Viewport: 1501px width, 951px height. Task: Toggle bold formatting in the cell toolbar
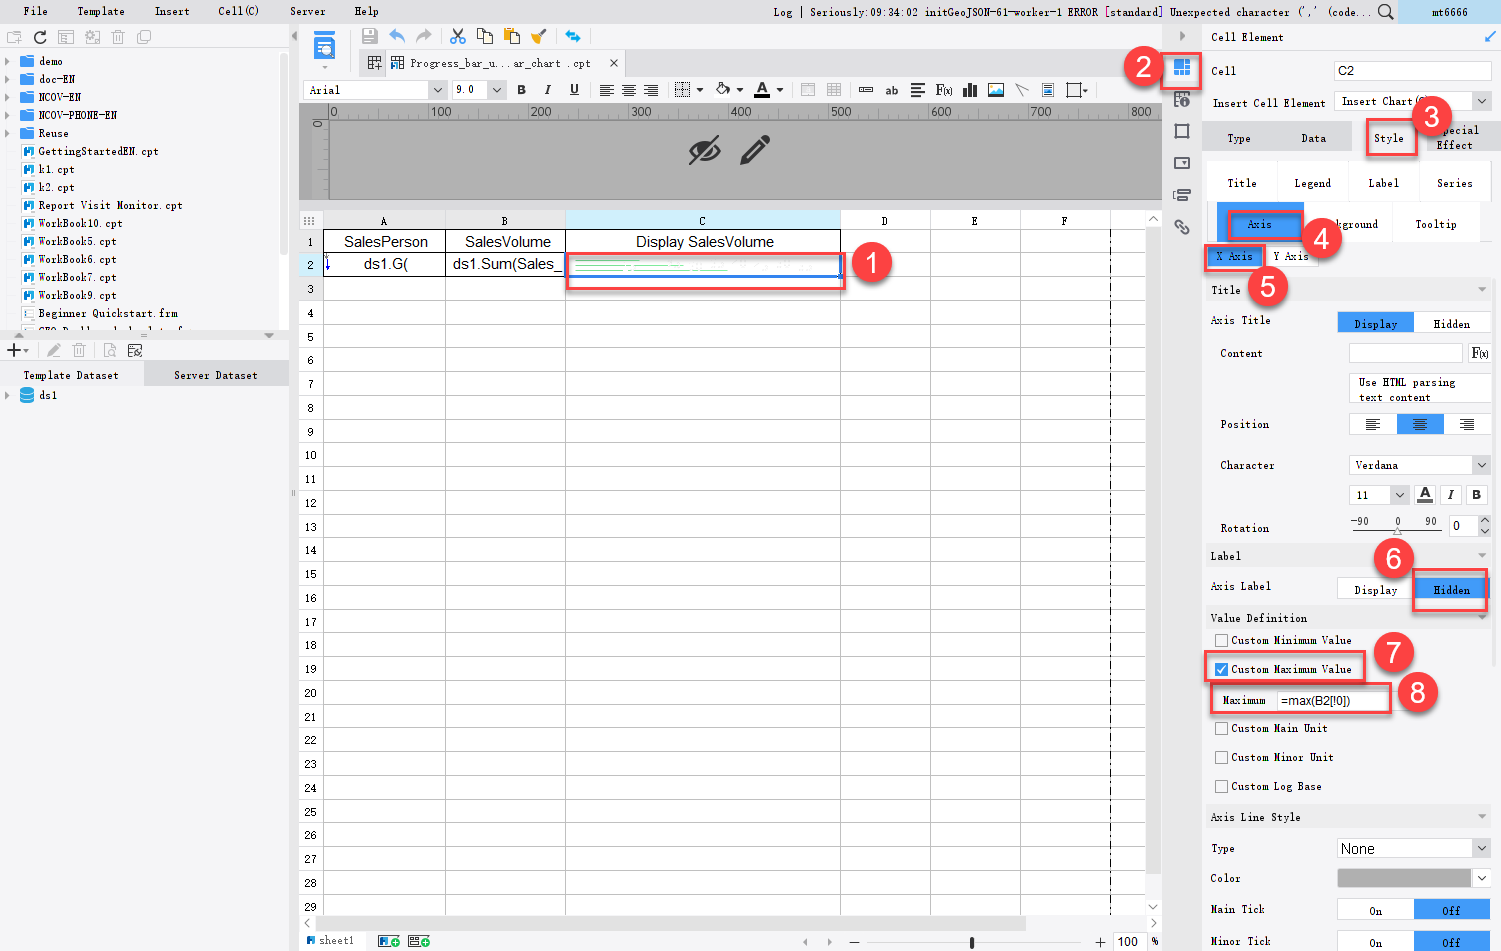tap(521, 90)
